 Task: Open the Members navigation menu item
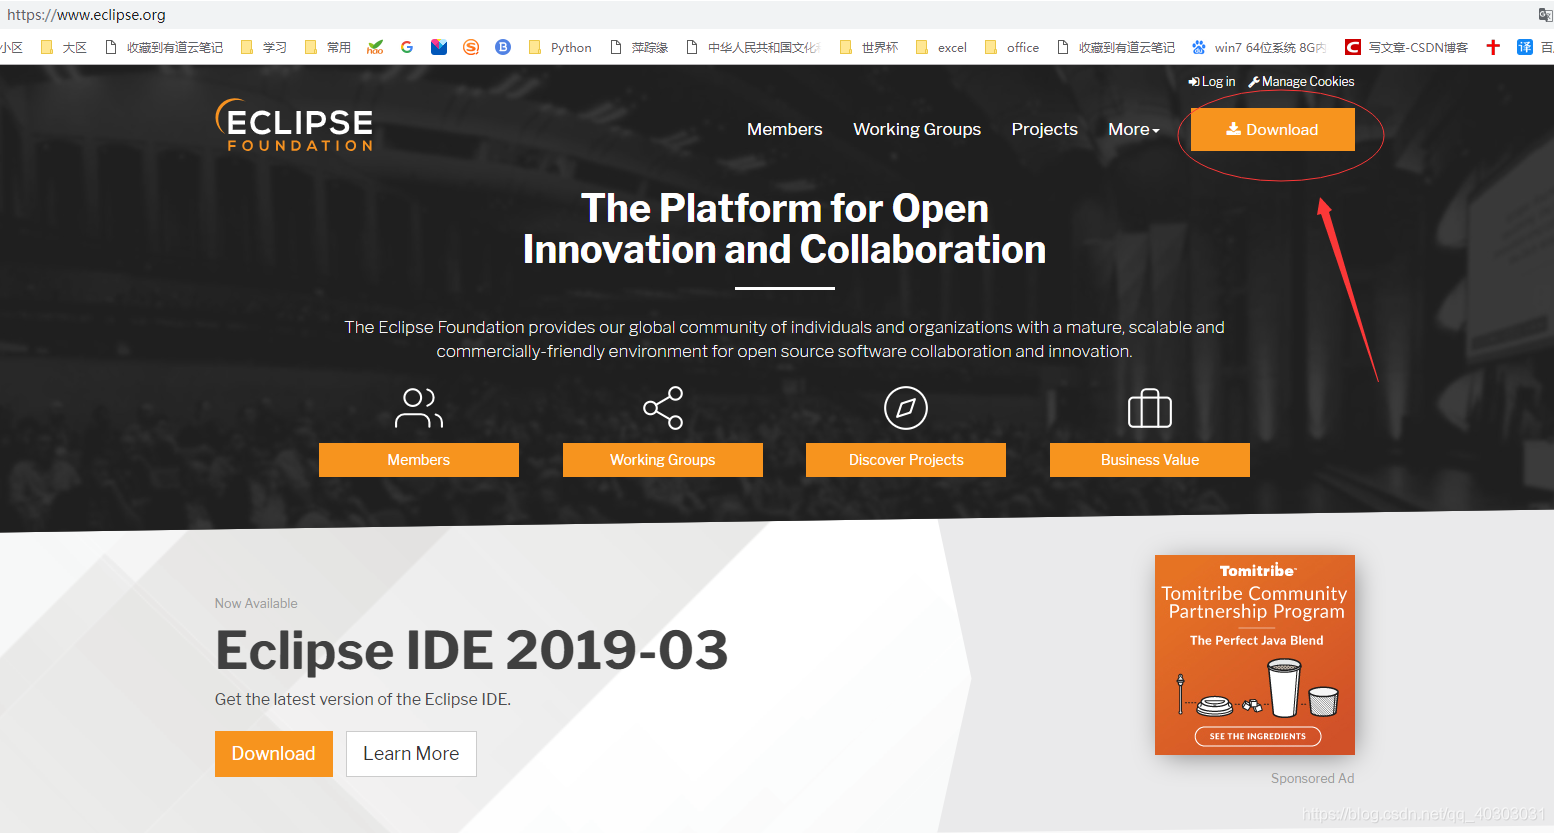tap(785, 129)
